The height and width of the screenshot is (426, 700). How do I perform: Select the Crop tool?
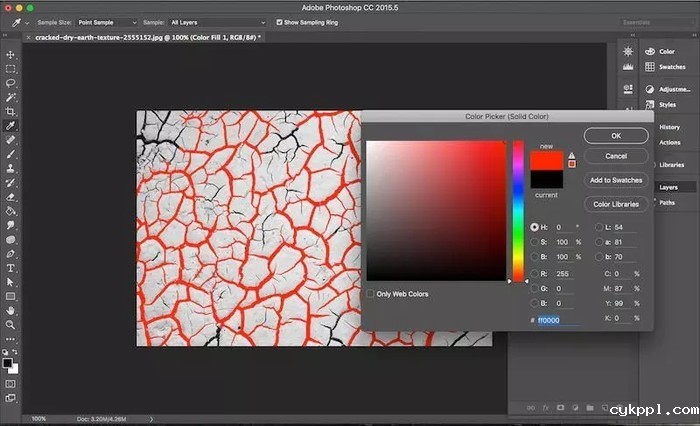tap(11, 112)
